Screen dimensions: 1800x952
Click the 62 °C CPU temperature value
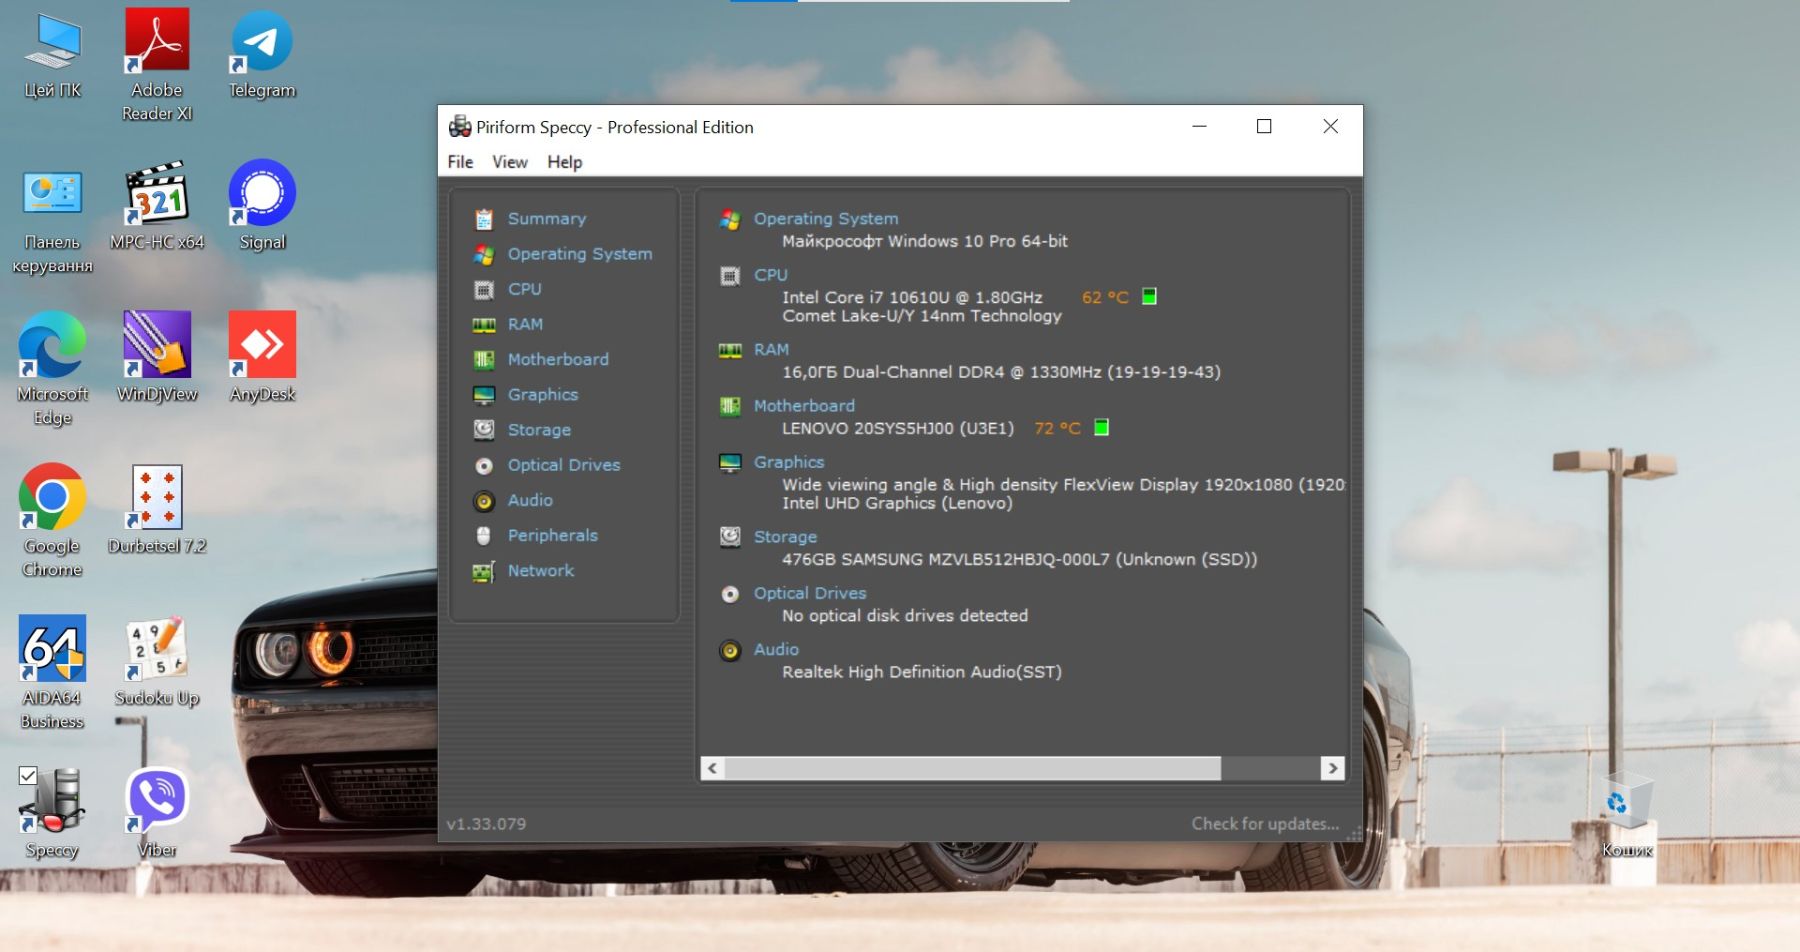(x=1105, y=297)
